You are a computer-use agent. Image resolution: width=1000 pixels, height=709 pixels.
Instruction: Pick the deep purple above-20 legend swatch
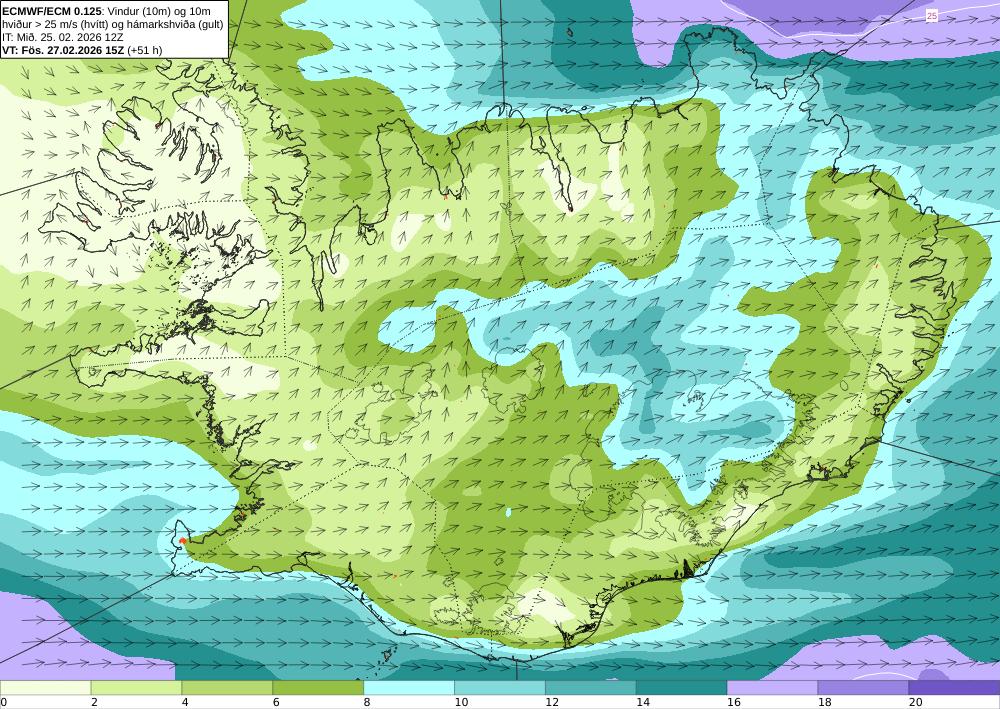[954, 687]
